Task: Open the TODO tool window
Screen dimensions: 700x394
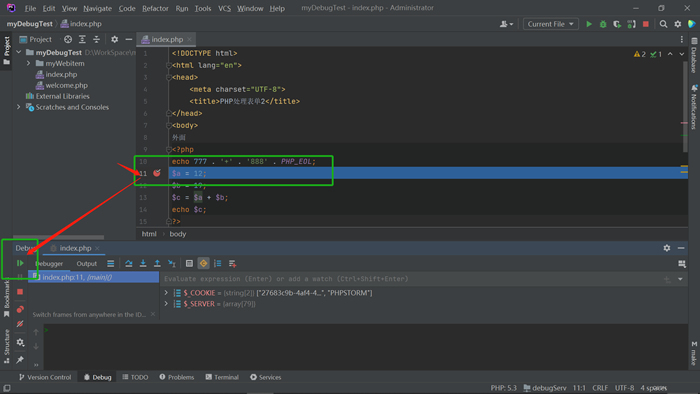Action: (x=135, y=377)
